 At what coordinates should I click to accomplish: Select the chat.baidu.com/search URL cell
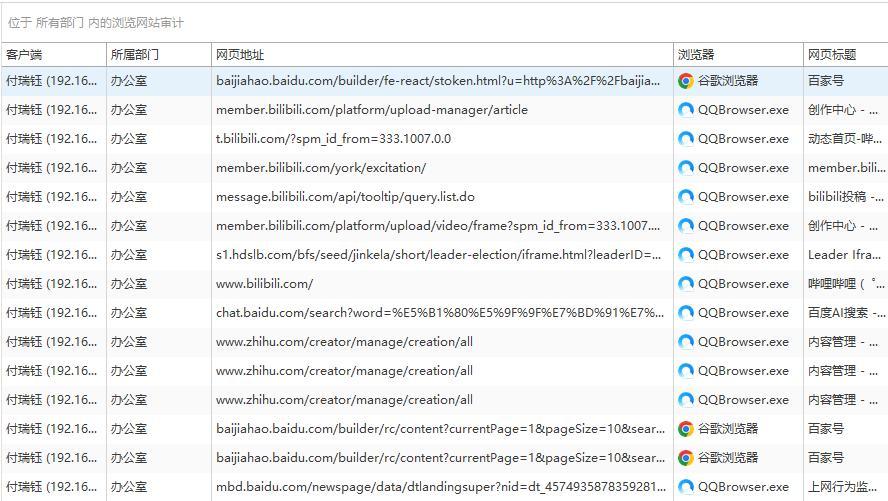pyautogui.click(x=440, y=312)
